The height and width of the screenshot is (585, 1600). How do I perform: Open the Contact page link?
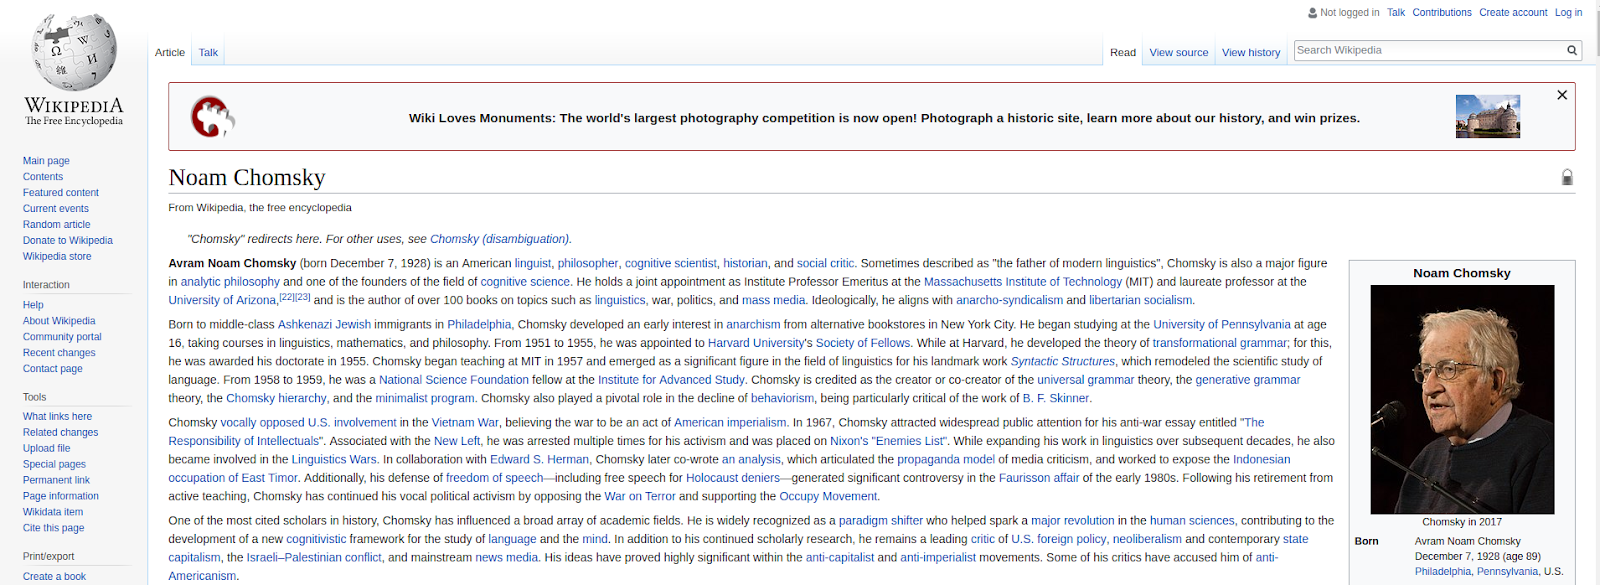click(x=53, y=369)
